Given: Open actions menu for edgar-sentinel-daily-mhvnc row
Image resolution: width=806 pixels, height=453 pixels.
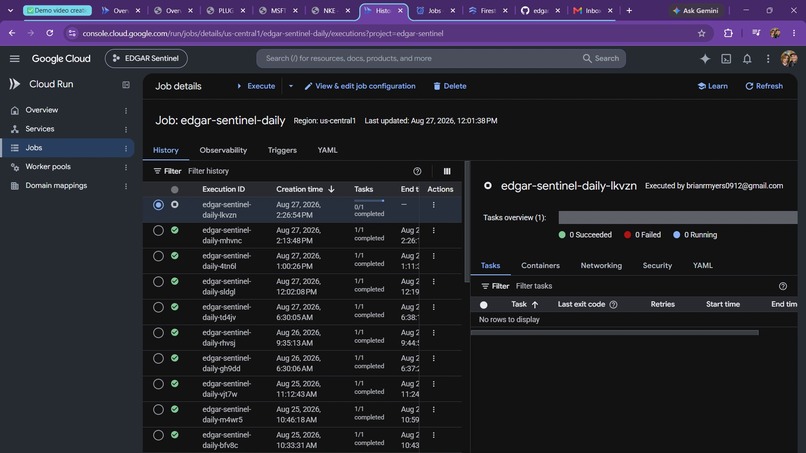Looking at the screenshot, I should click(x=433, y=230).
